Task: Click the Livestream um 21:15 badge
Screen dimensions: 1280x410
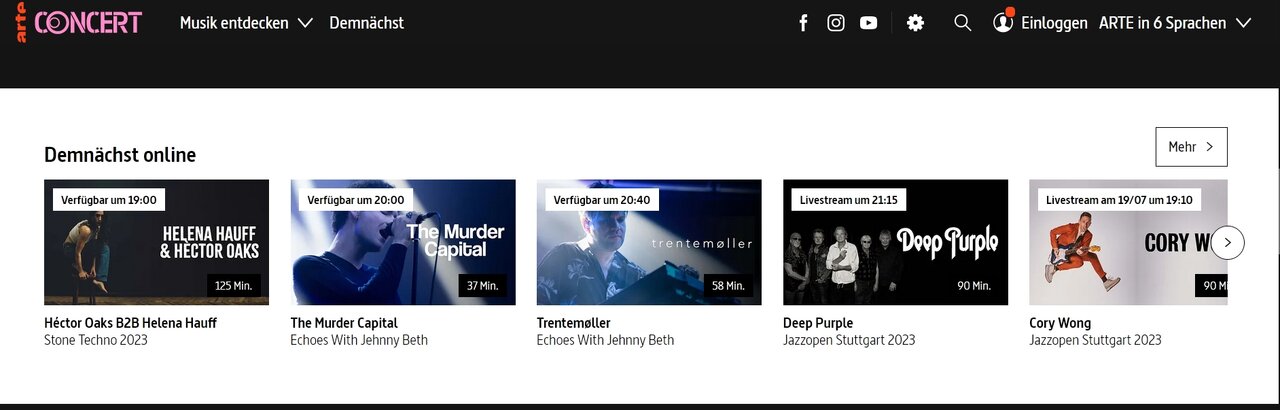Action: tap(849, 199)
